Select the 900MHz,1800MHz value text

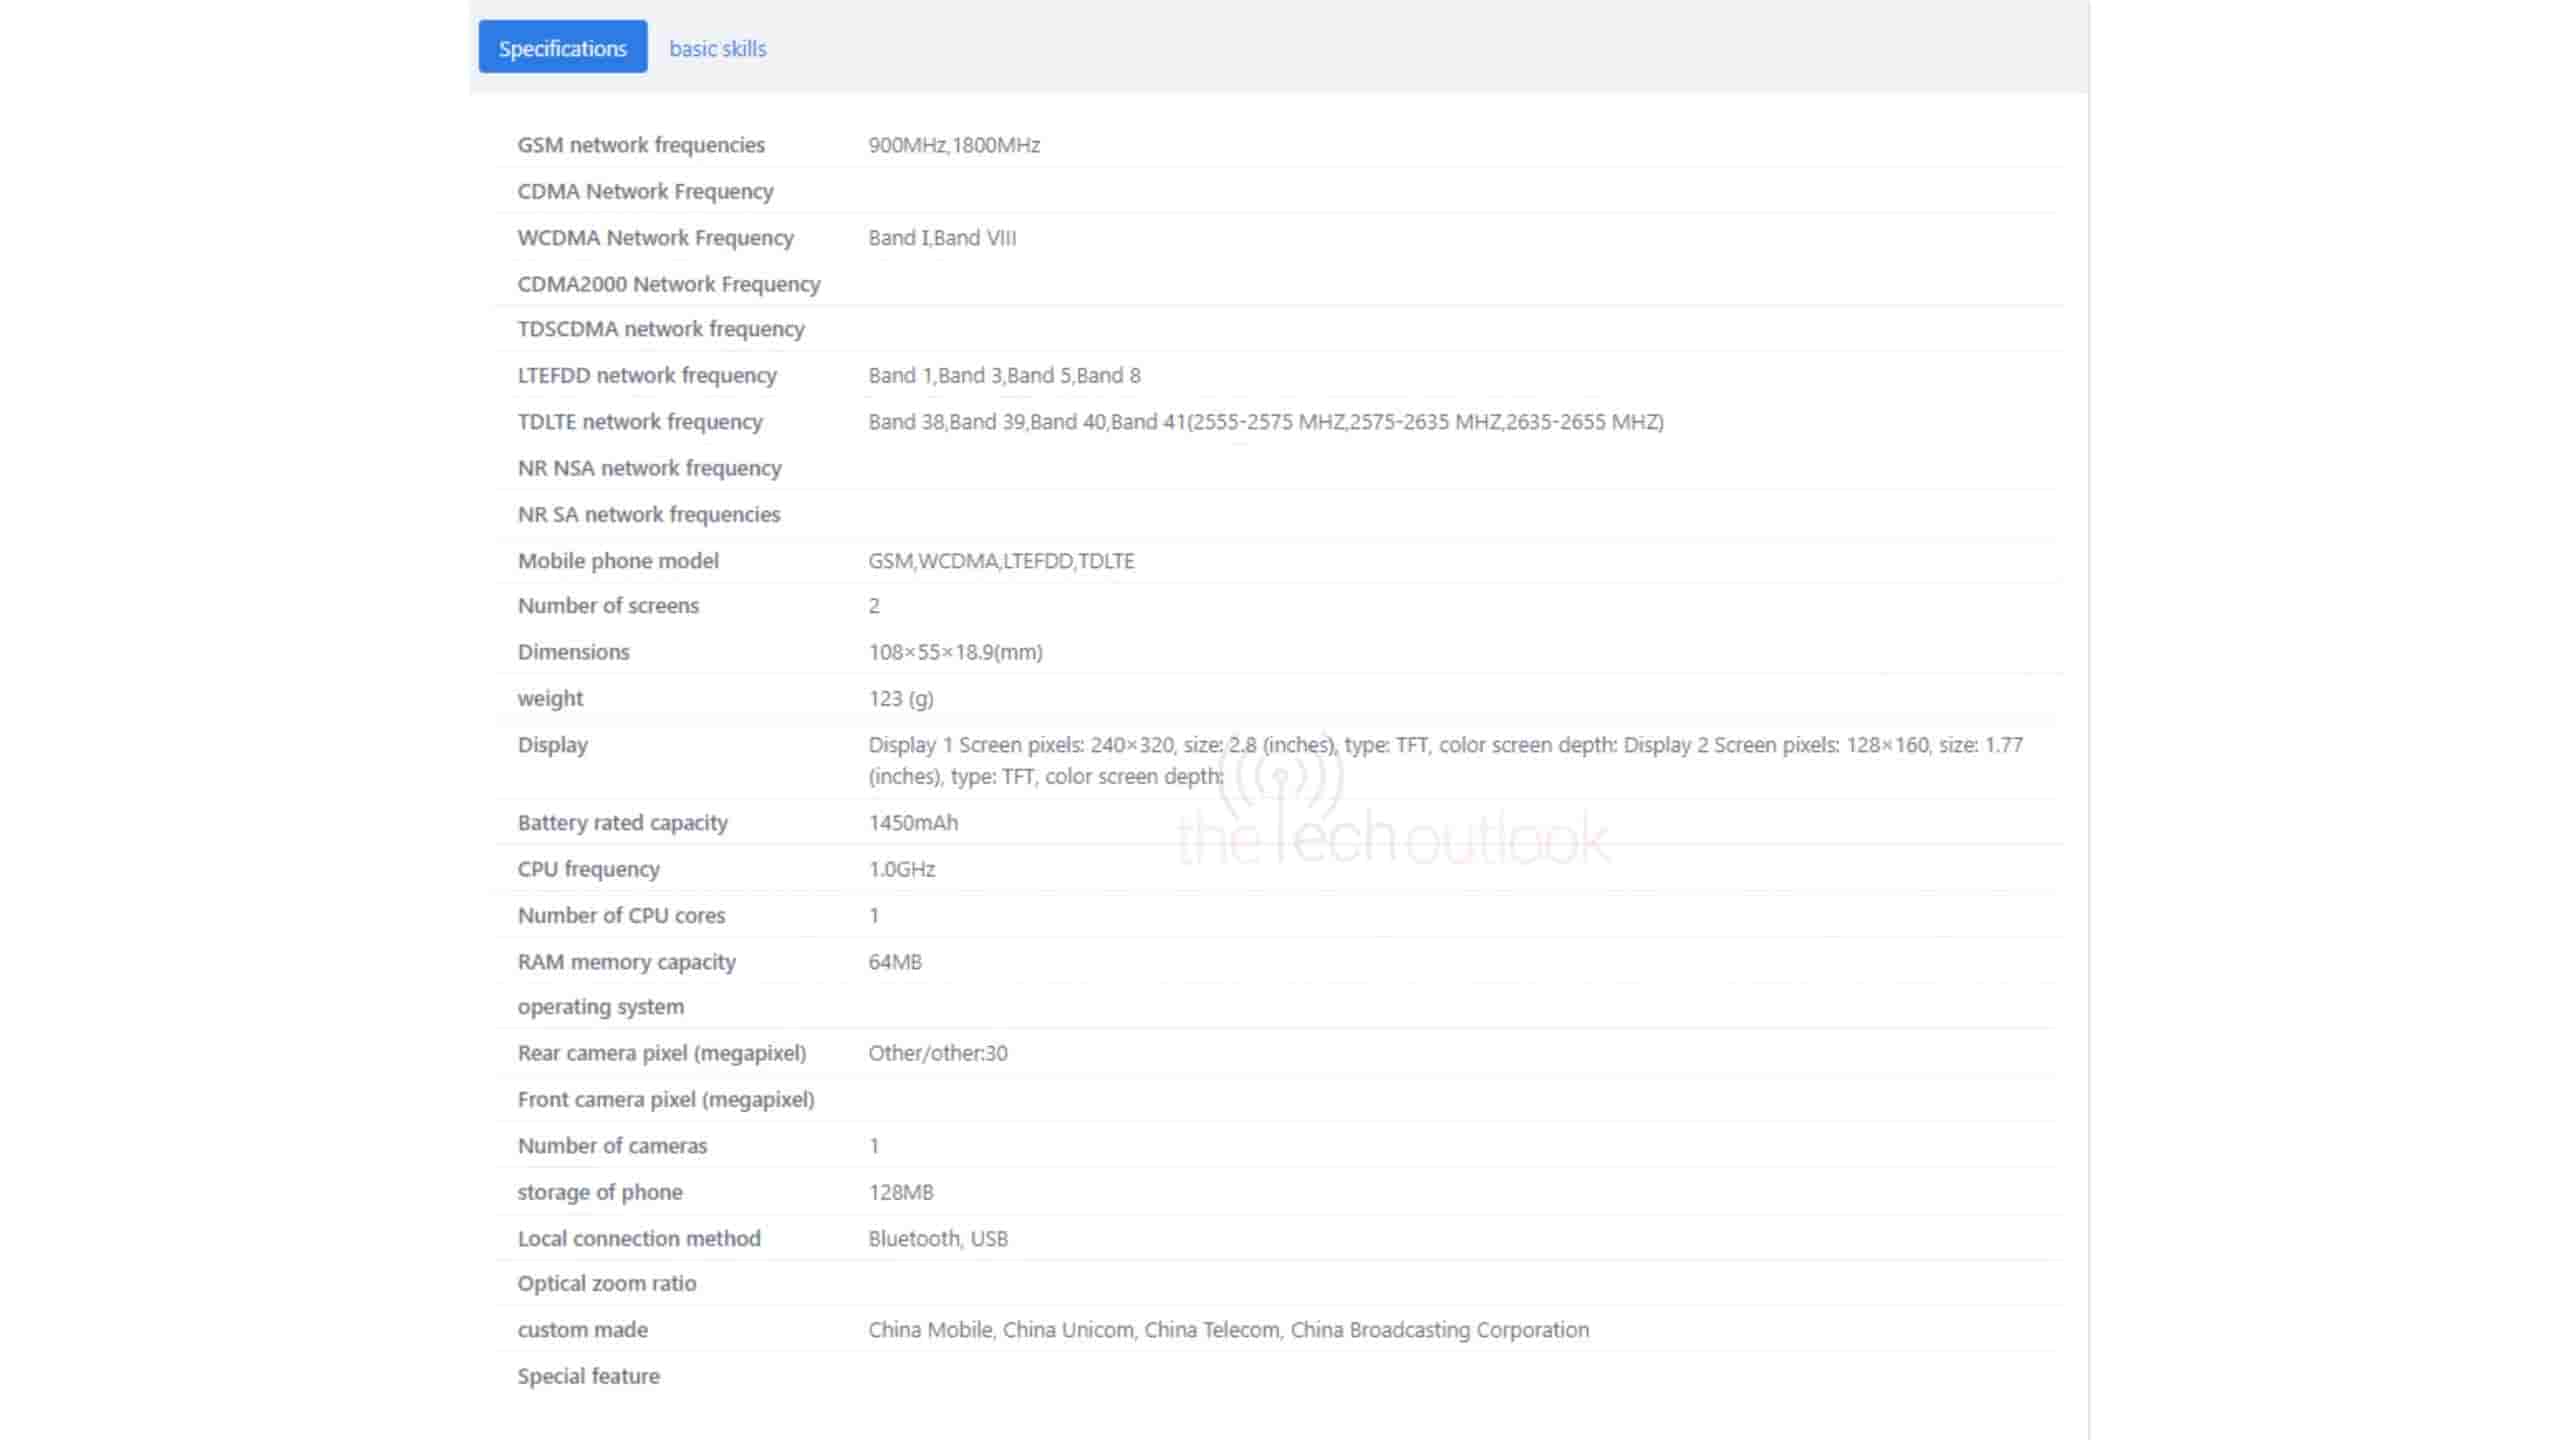point(953,145)
